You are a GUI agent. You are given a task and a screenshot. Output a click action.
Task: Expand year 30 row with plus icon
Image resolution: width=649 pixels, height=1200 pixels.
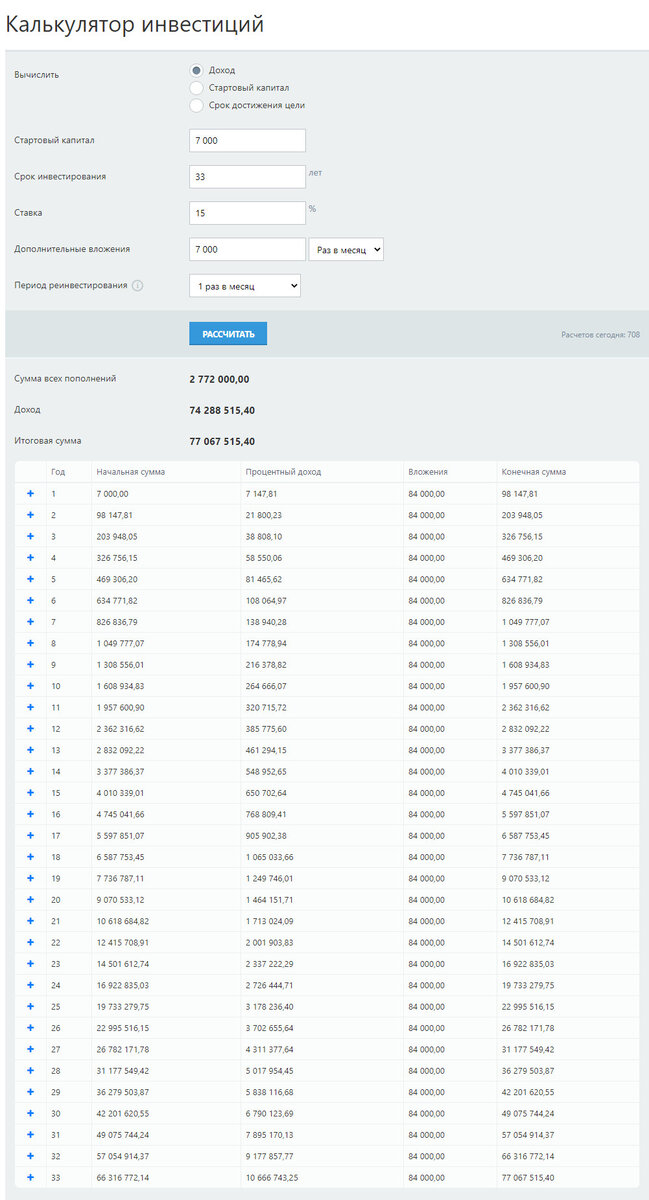(x=30, y=1114)
